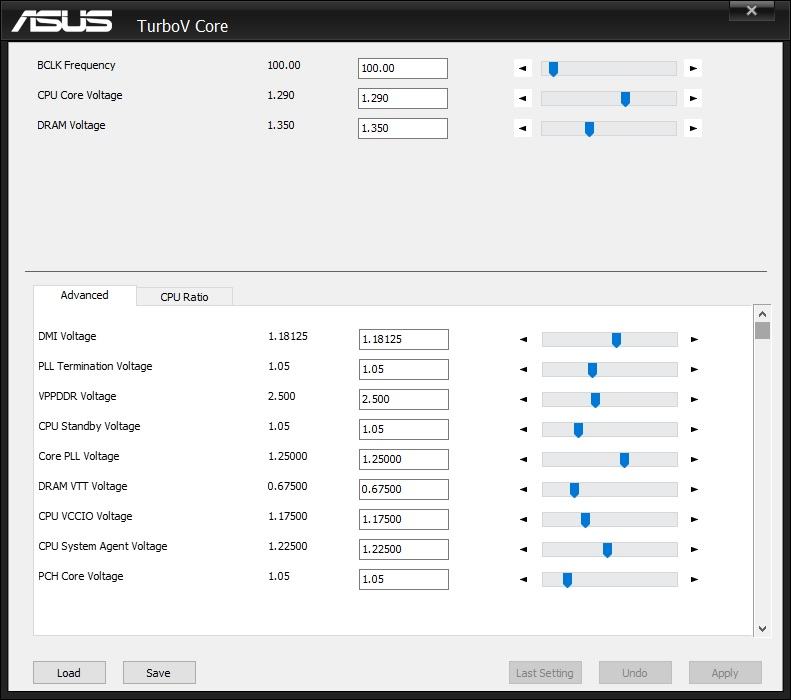
Task: Decrease DMI Voltage with left arrow
Action: click(x=524, y=339)
